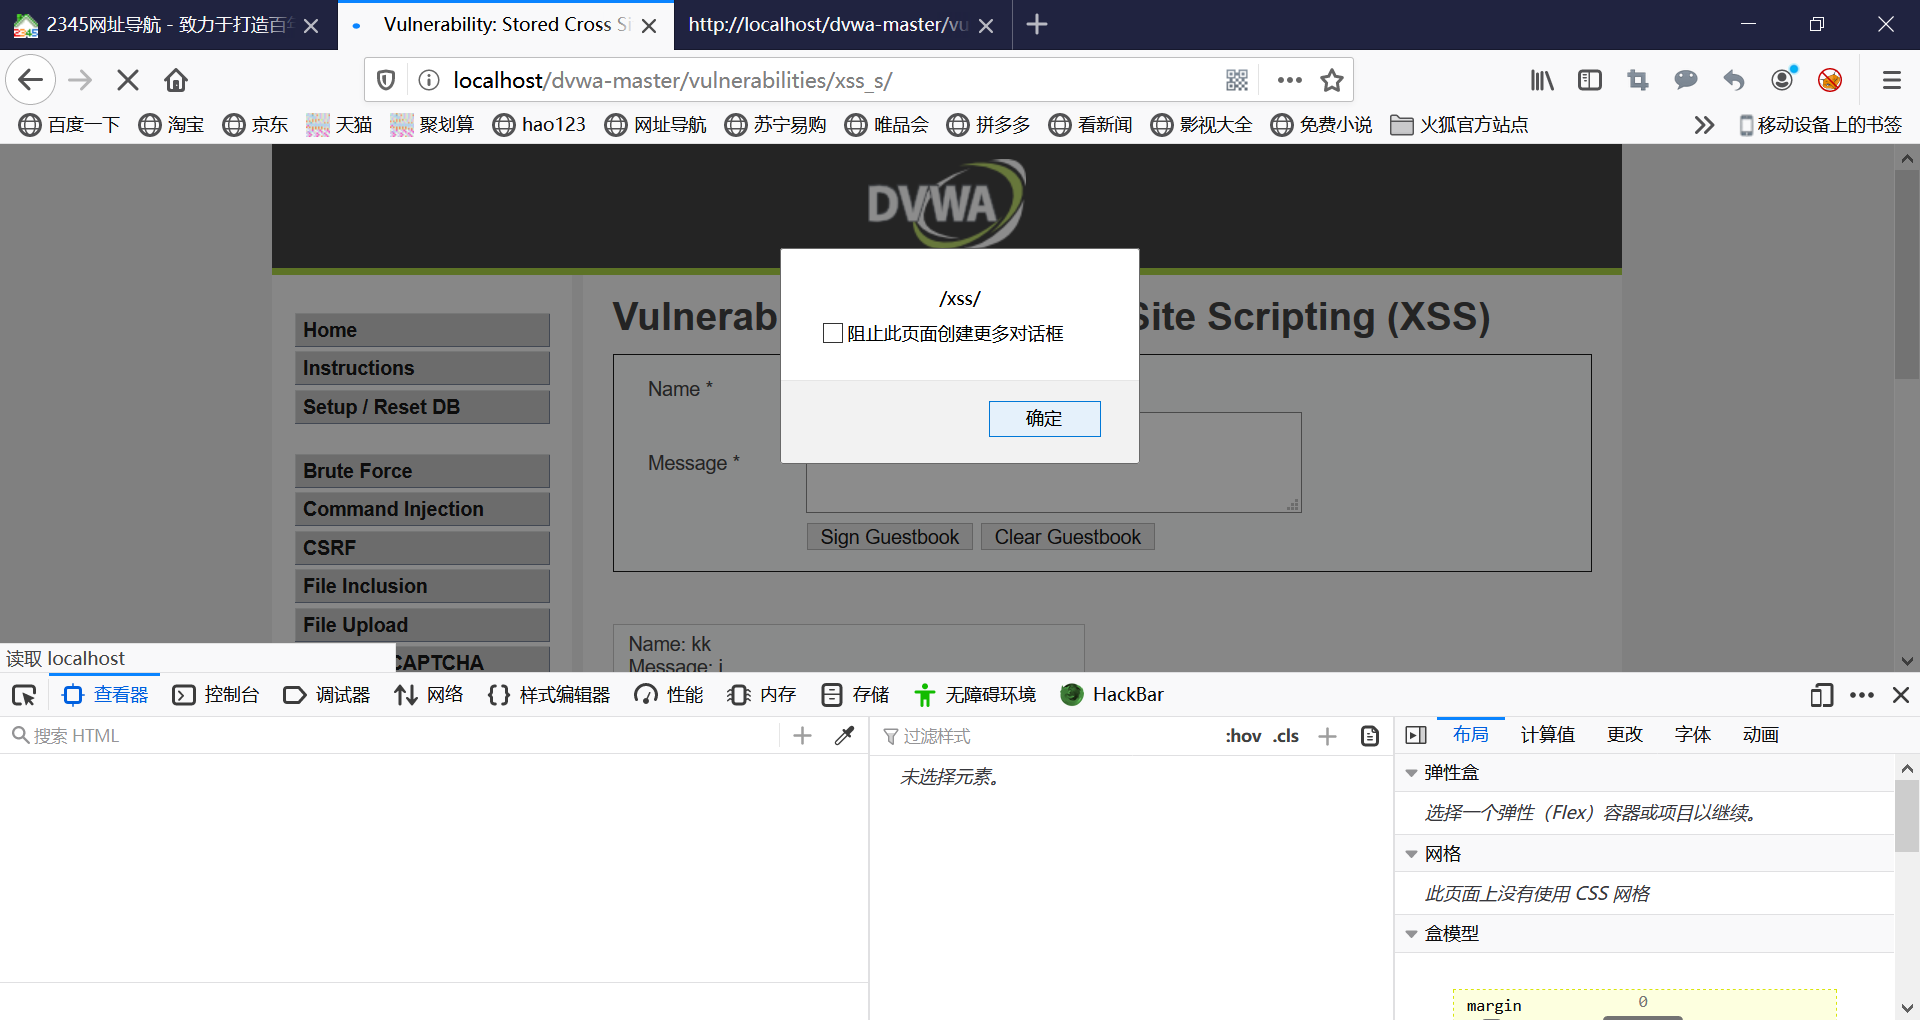This screenshot has width=1920, height=1020.
Task: Toggle the sidebar view icon
Action: pos(1590,80)
